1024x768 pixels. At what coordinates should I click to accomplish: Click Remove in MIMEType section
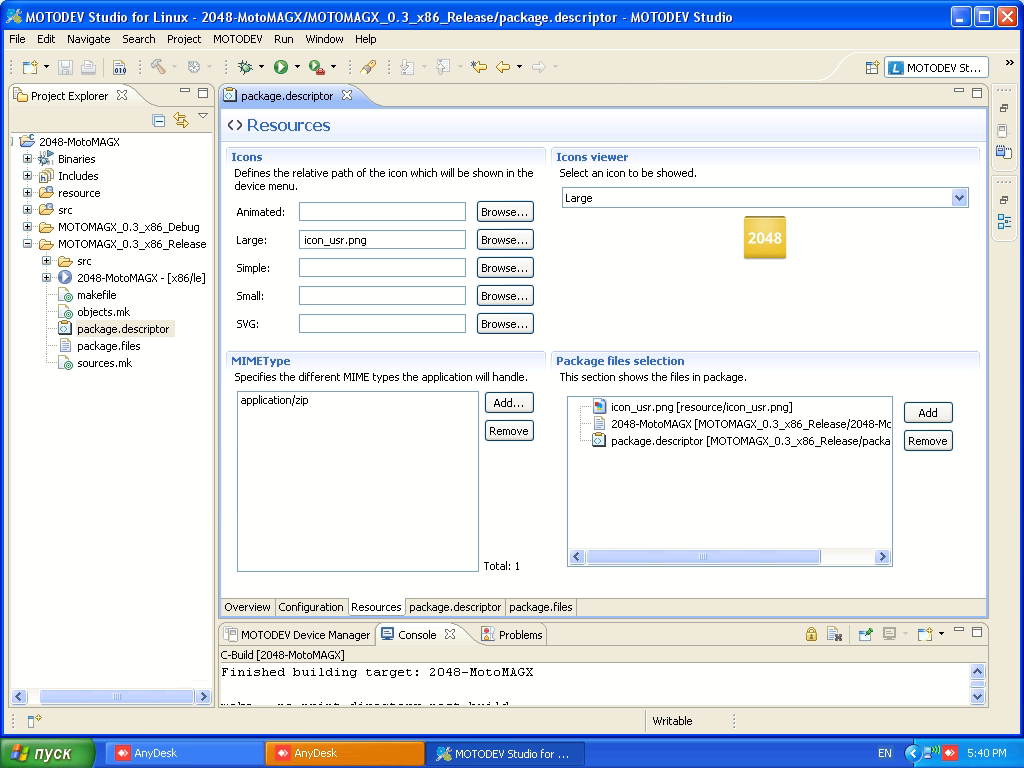[x=509, y=431]
